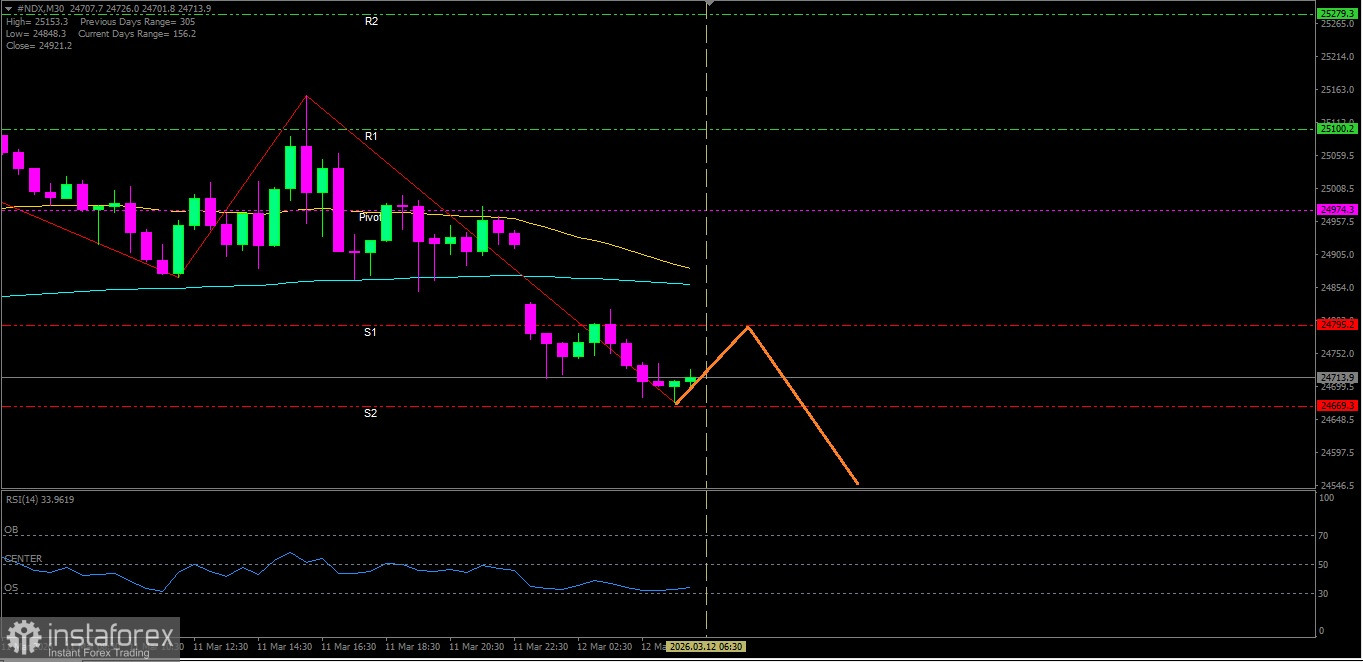Click the green 25279.3 price tag
Screen dimensions: 1363x662
[x=1338, y=13]
